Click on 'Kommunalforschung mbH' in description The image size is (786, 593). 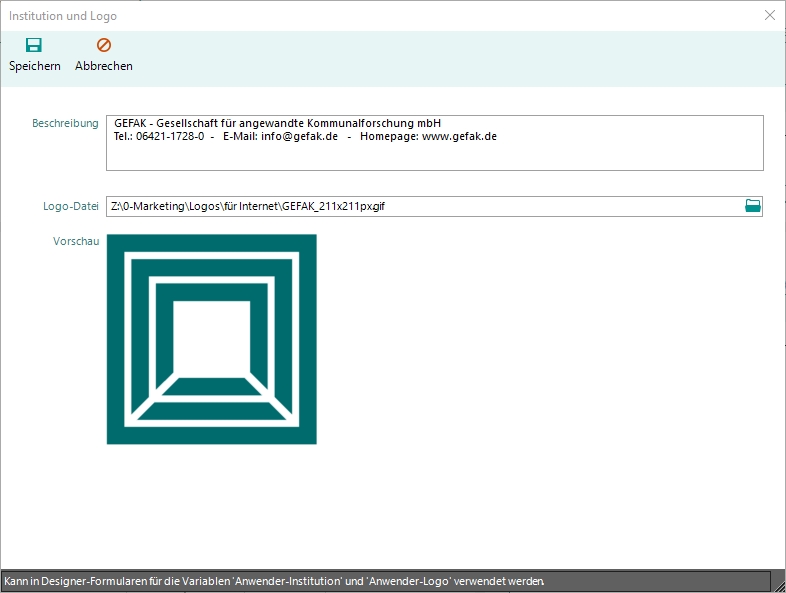tap(384, 123)
